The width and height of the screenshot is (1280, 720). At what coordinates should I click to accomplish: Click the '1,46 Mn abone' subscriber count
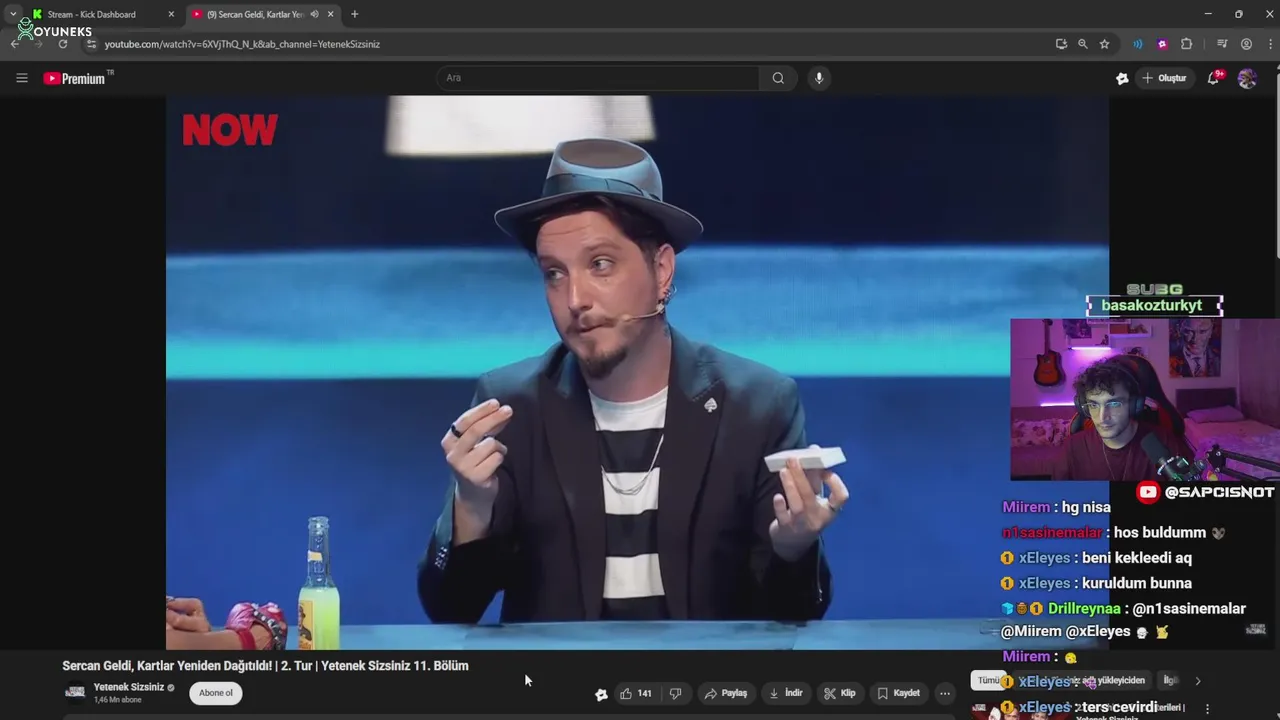(x=117, y=700)
